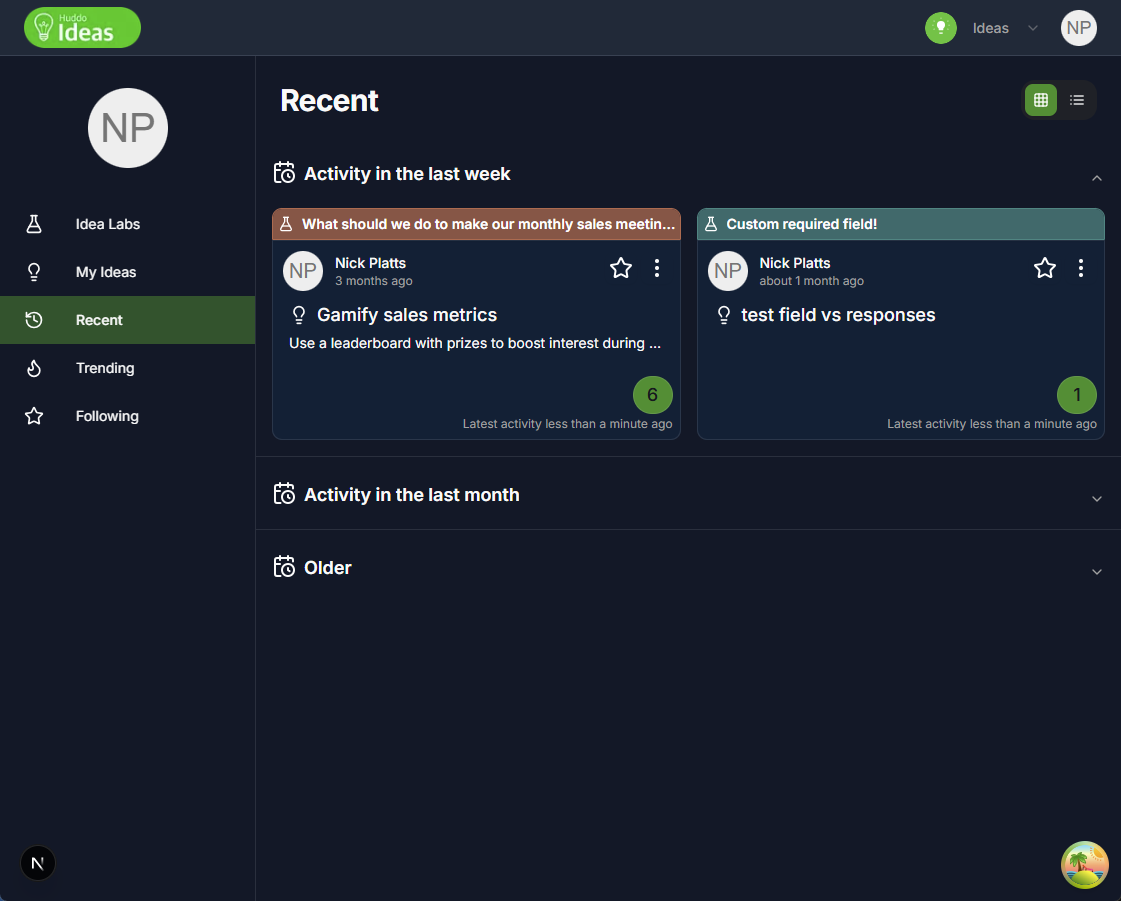Click the flask icon in the monthly sales banner
1121x901 pixels.
[286, 224]
